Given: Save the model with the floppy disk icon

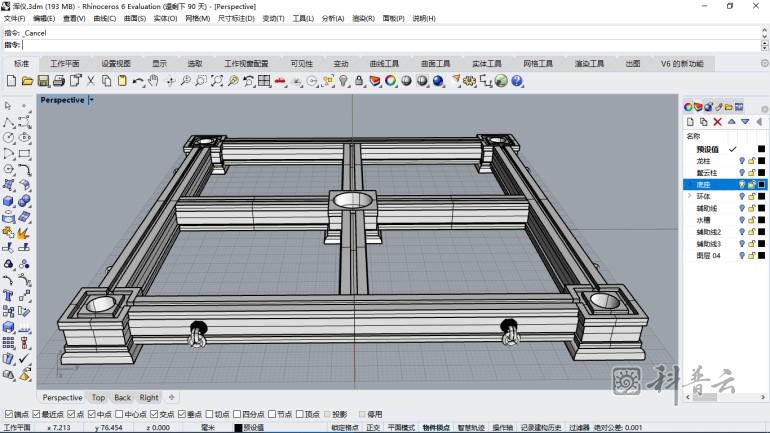Looking at the screenshot, I should tap(43, 81).
